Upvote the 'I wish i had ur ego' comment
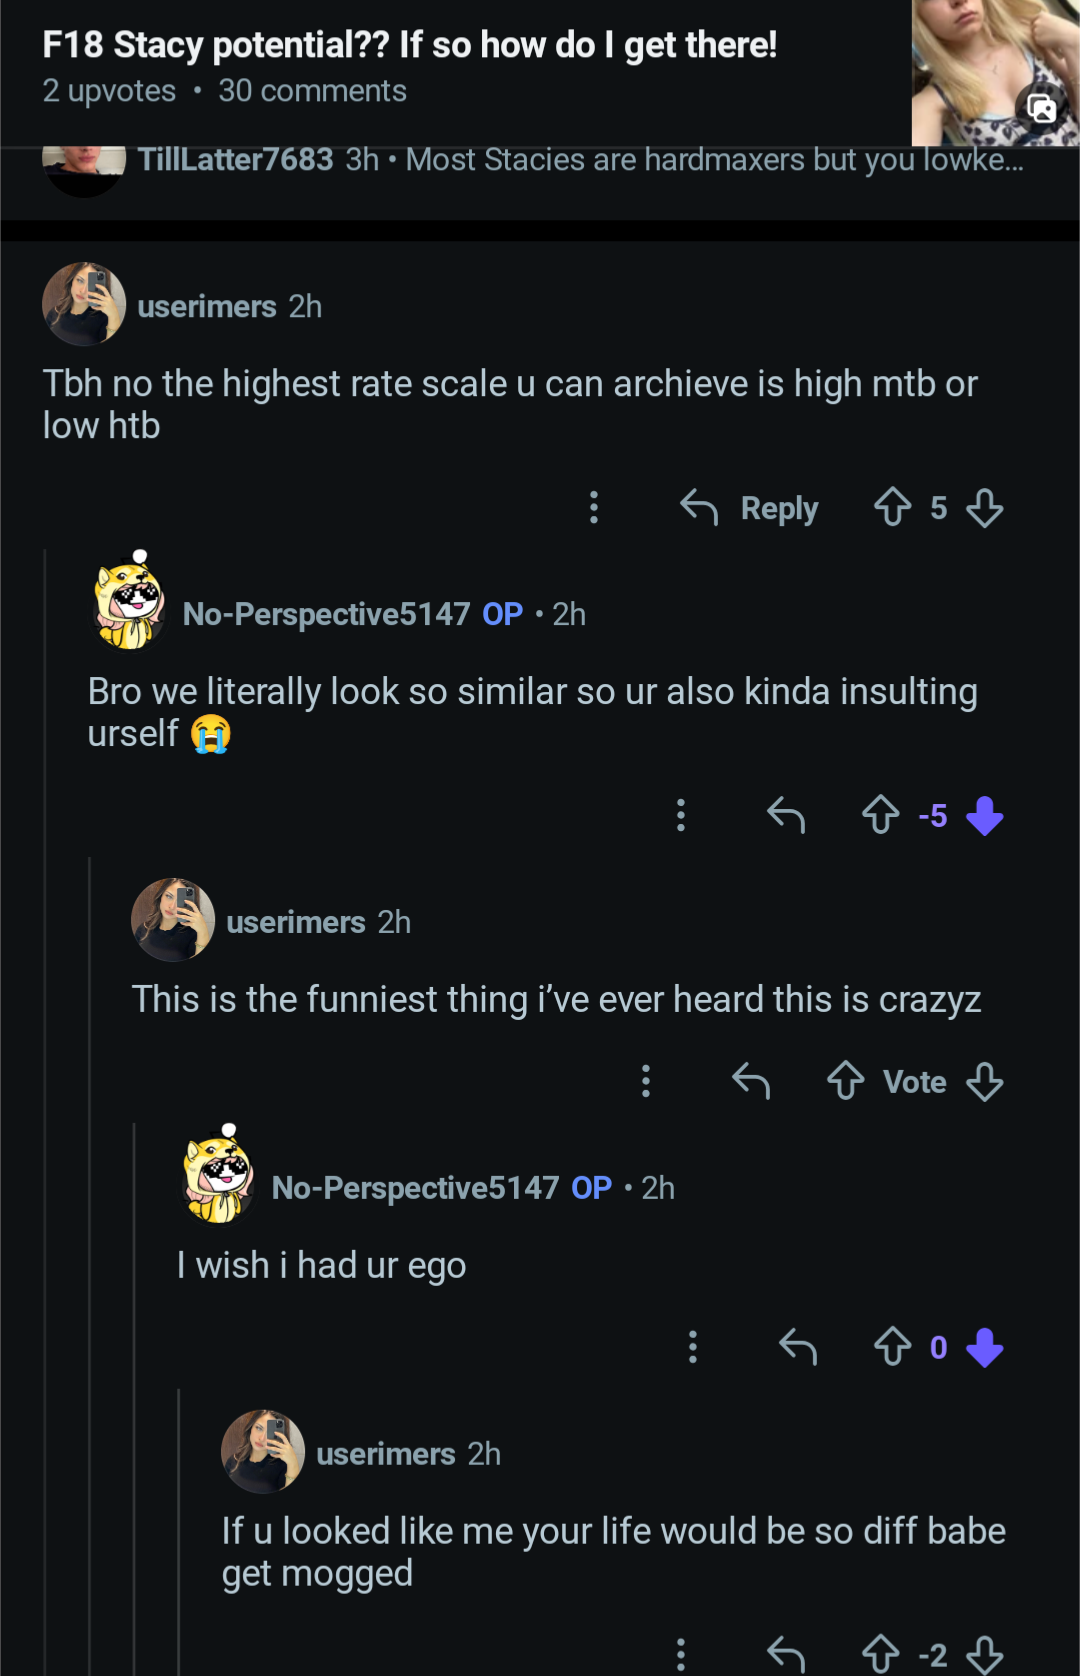The width and height of the screenshot is (1080, 1676). point(892,1347)
